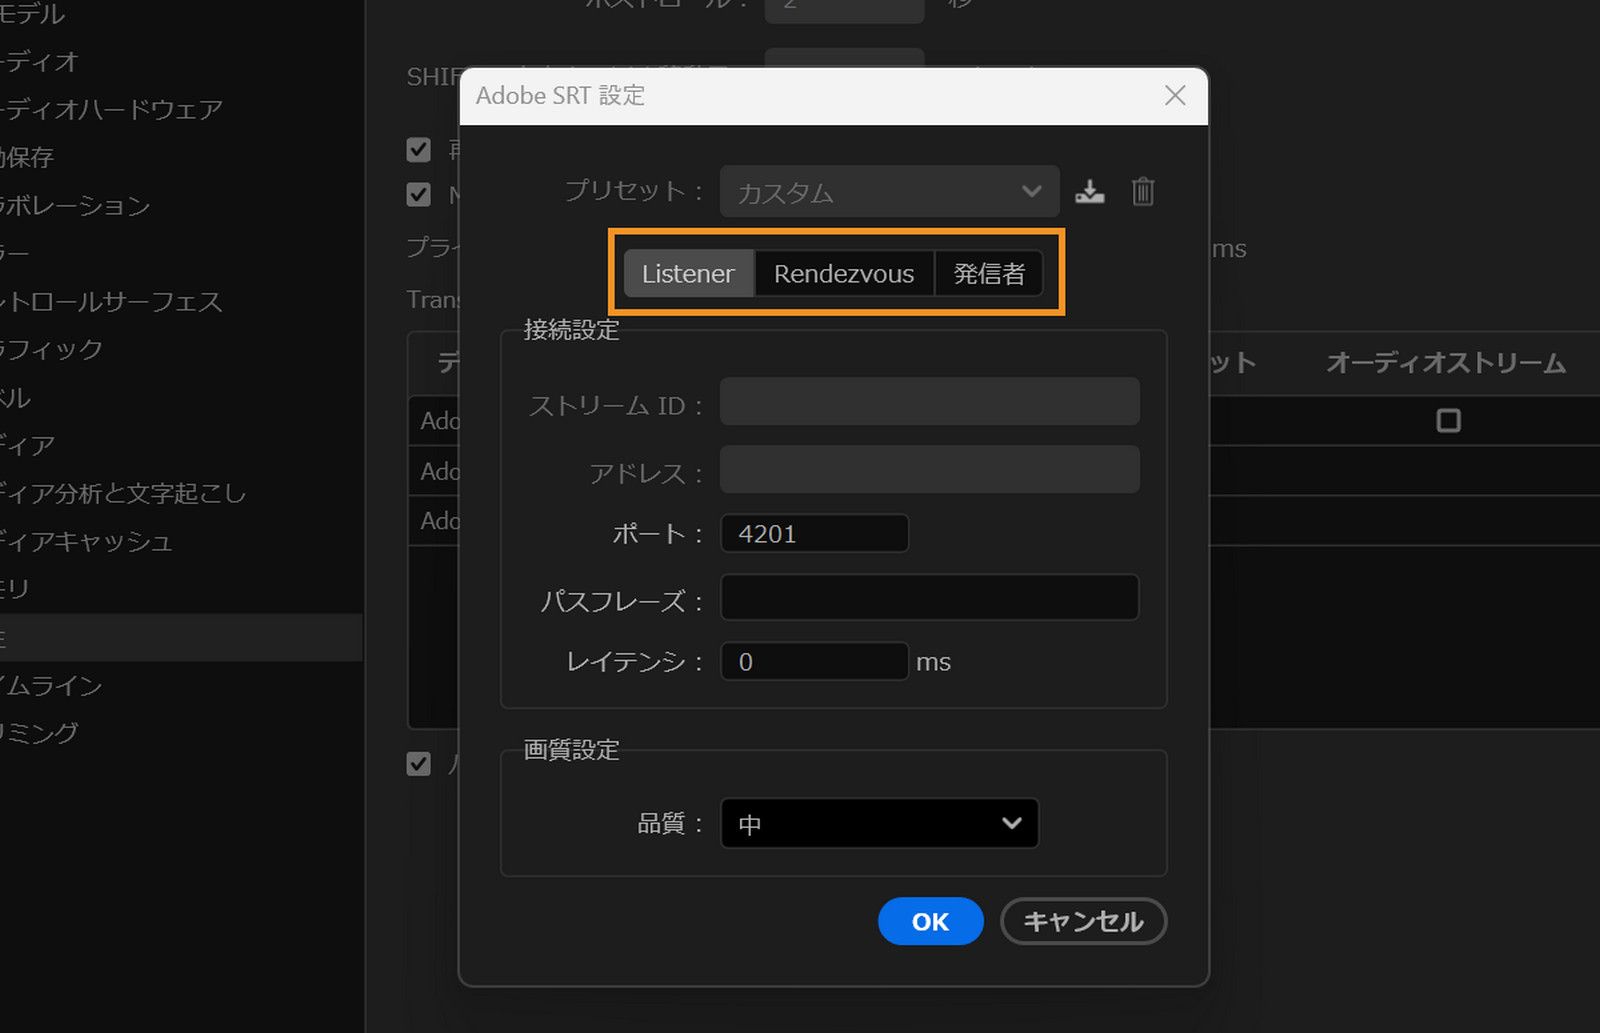This screenshot has height=1033, width=1600.
Task: Edit the ポート field containing 4201
Action: click(813, 533)
